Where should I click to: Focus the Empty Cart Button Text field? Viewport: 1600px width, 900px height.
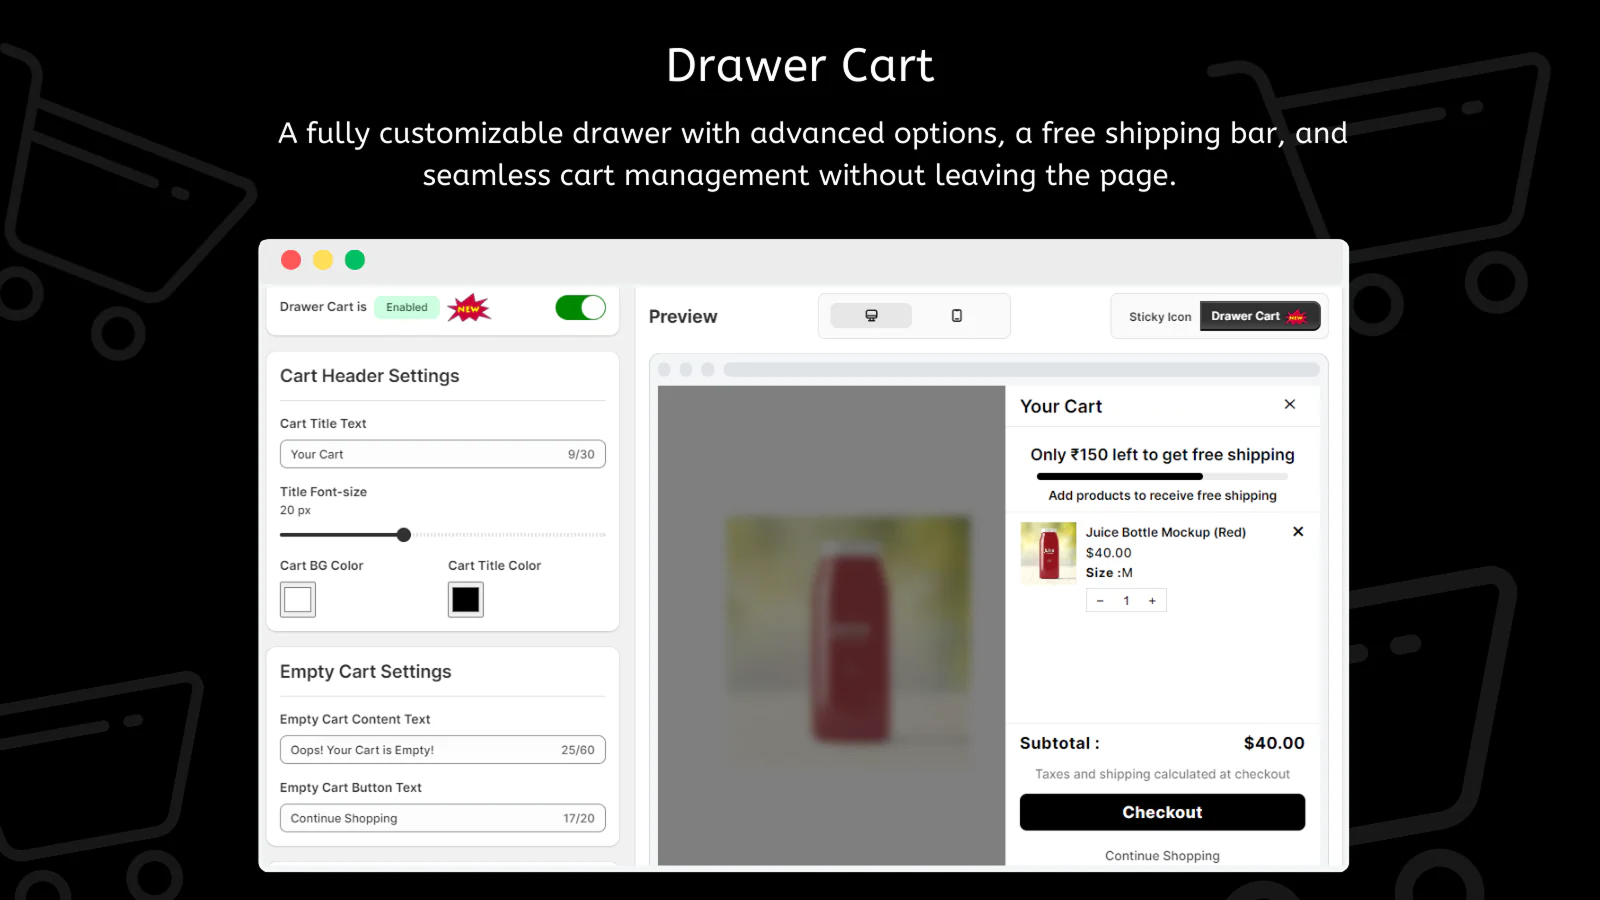coord(420,818)
